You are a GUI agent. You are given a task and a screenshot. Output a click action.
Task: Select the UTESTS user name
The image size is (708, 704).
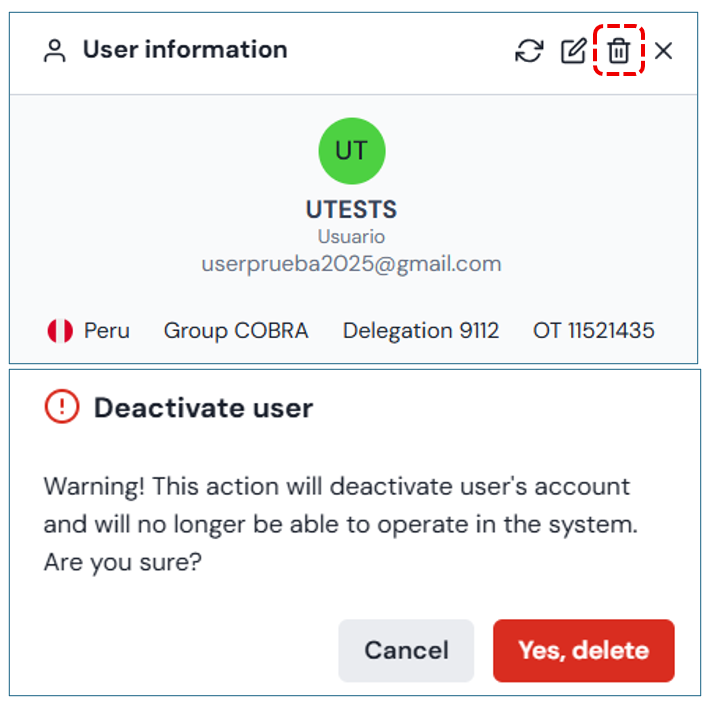[x=351, y=210]
